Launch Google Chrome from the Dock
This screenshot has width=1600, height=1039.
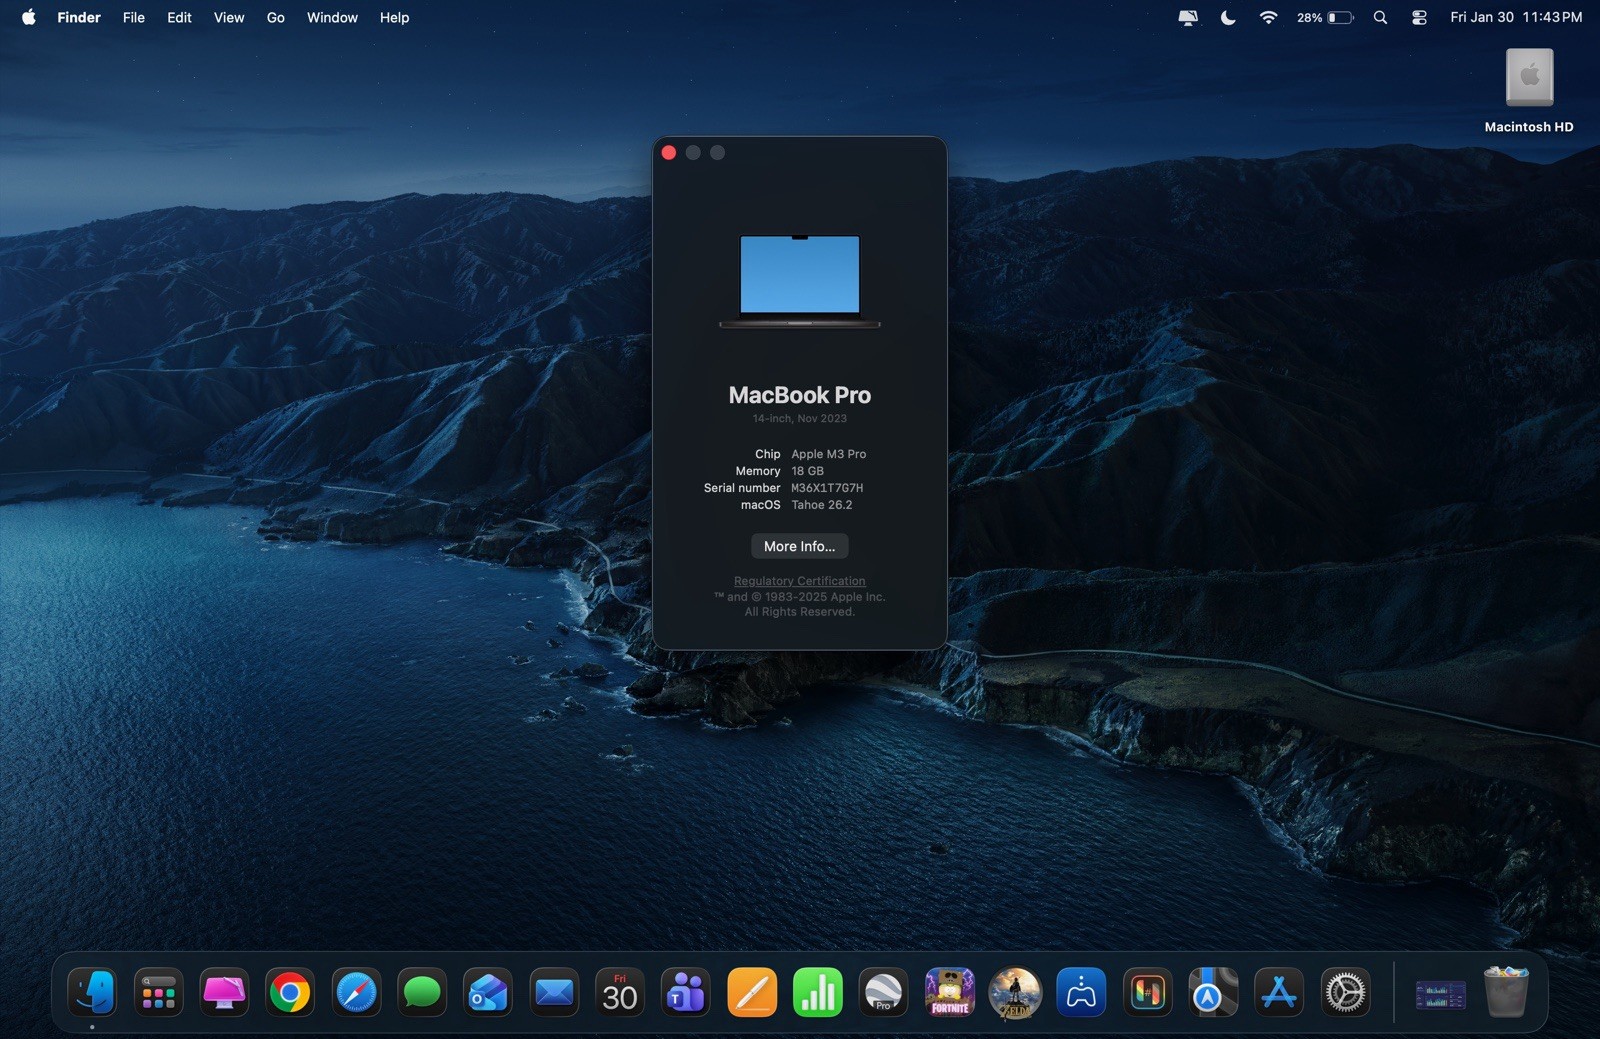click(290, 993)
